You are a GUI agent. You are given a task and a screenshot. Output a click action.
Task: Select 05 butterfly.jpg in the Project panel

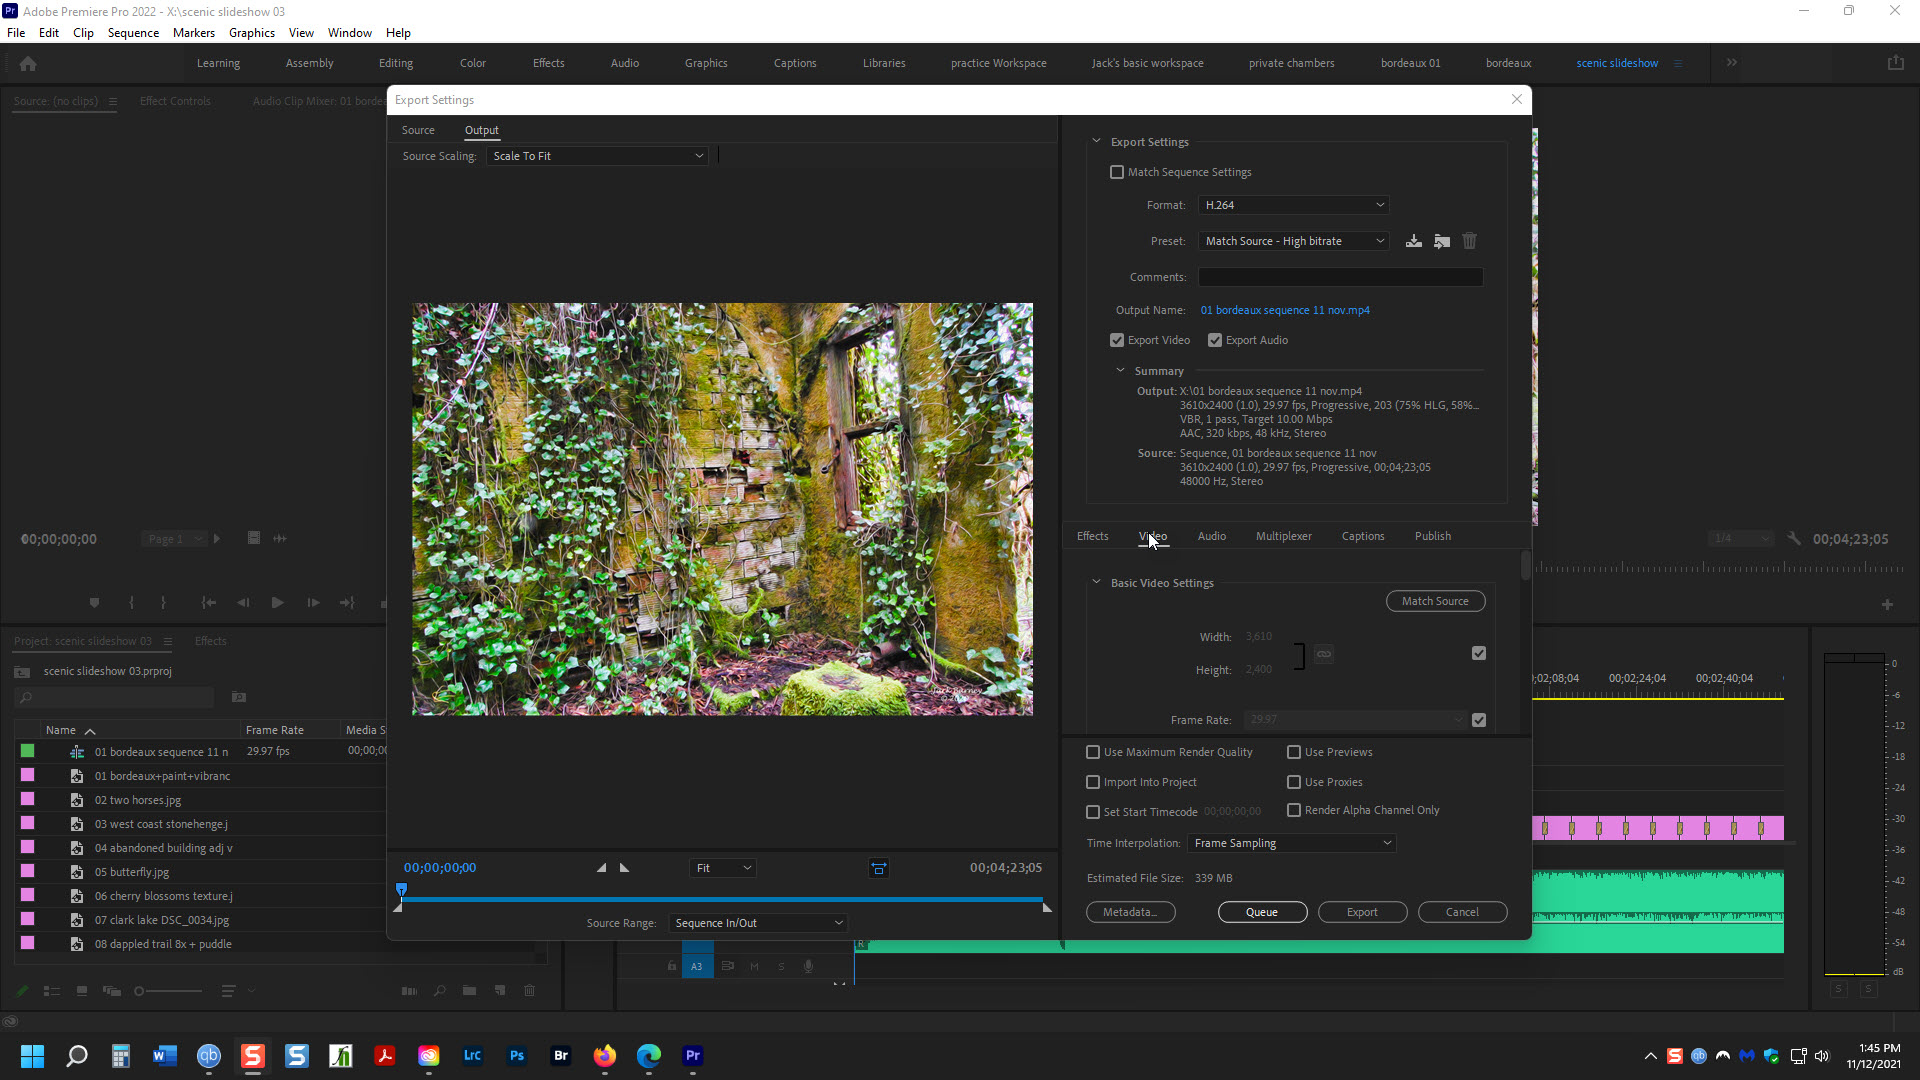click(x=131, y=871)
